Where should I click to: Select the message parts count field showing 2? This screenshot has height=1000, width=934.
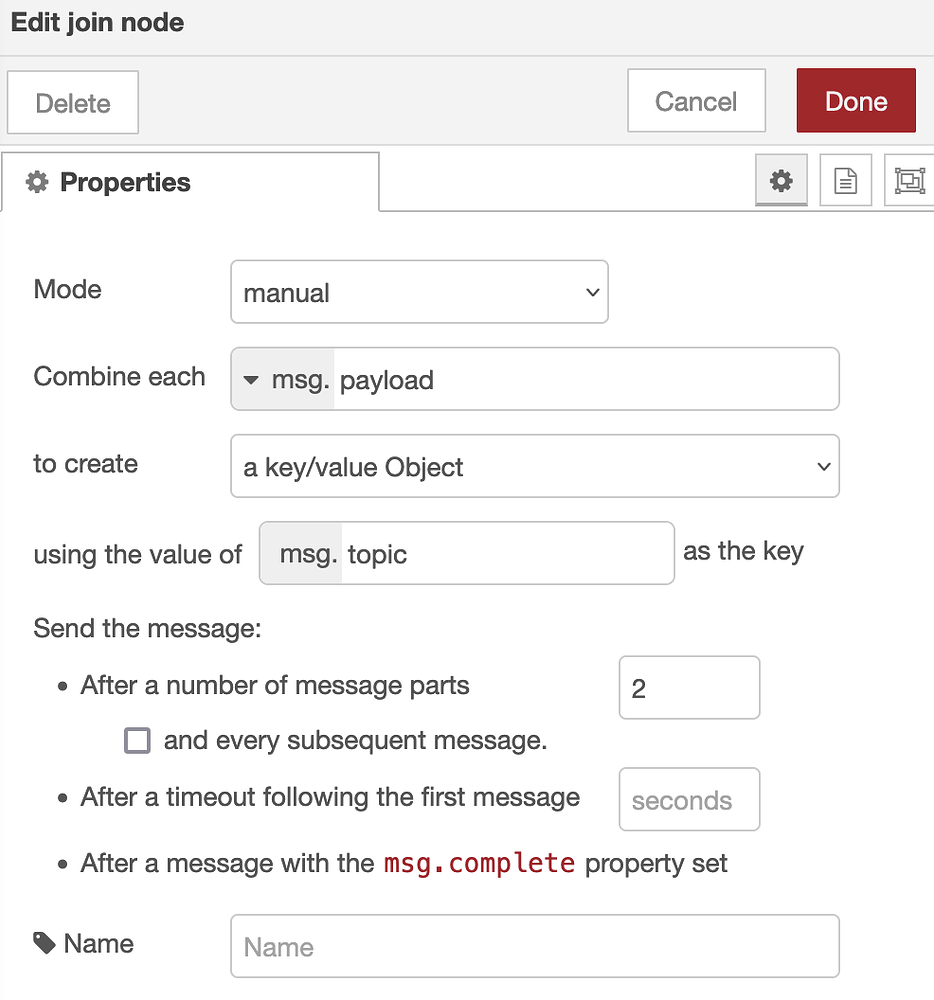689,687
